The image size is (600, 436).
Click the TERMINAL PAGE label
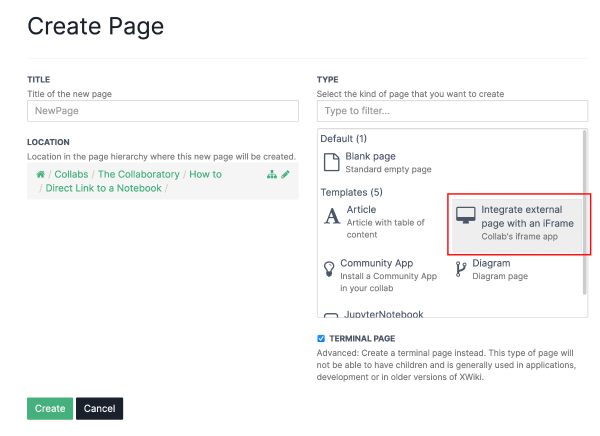(x=362, y=338)
